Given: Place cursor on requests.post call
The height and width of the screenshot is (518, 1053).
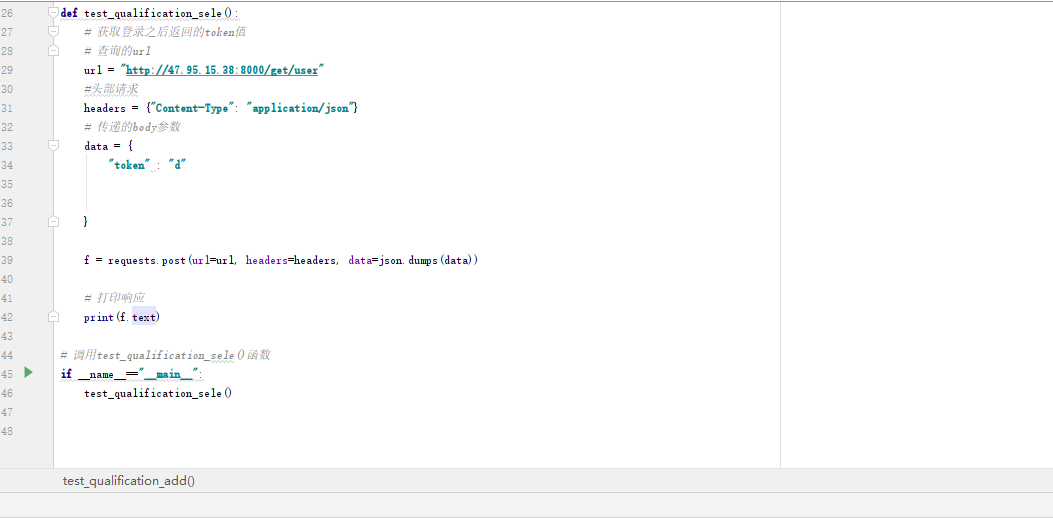Looking at the screenshot, I should 146,260.
